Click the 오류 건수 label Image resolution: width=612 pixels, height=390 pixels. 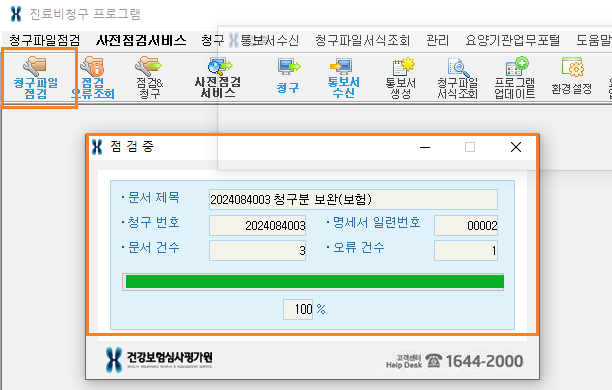tap(358, 248)
